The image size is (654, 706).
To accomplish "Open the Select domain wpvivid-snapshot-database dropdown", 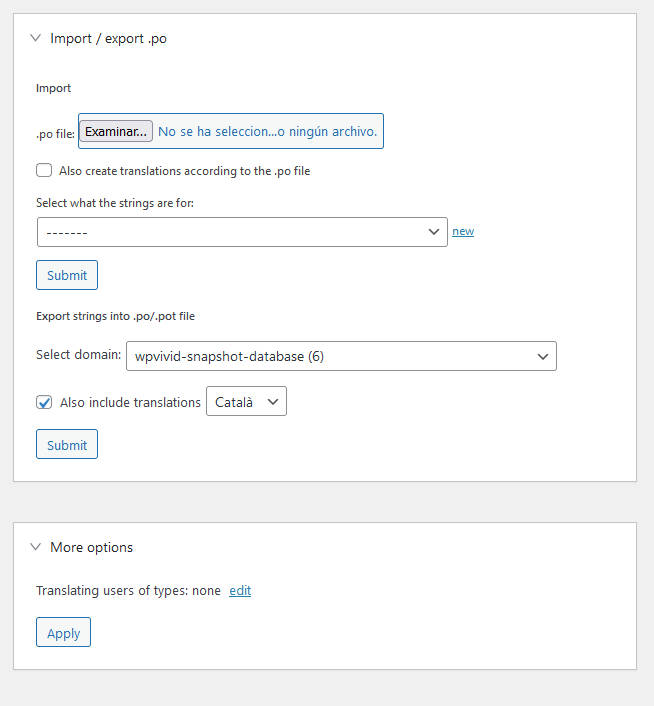I will (341, 356).
